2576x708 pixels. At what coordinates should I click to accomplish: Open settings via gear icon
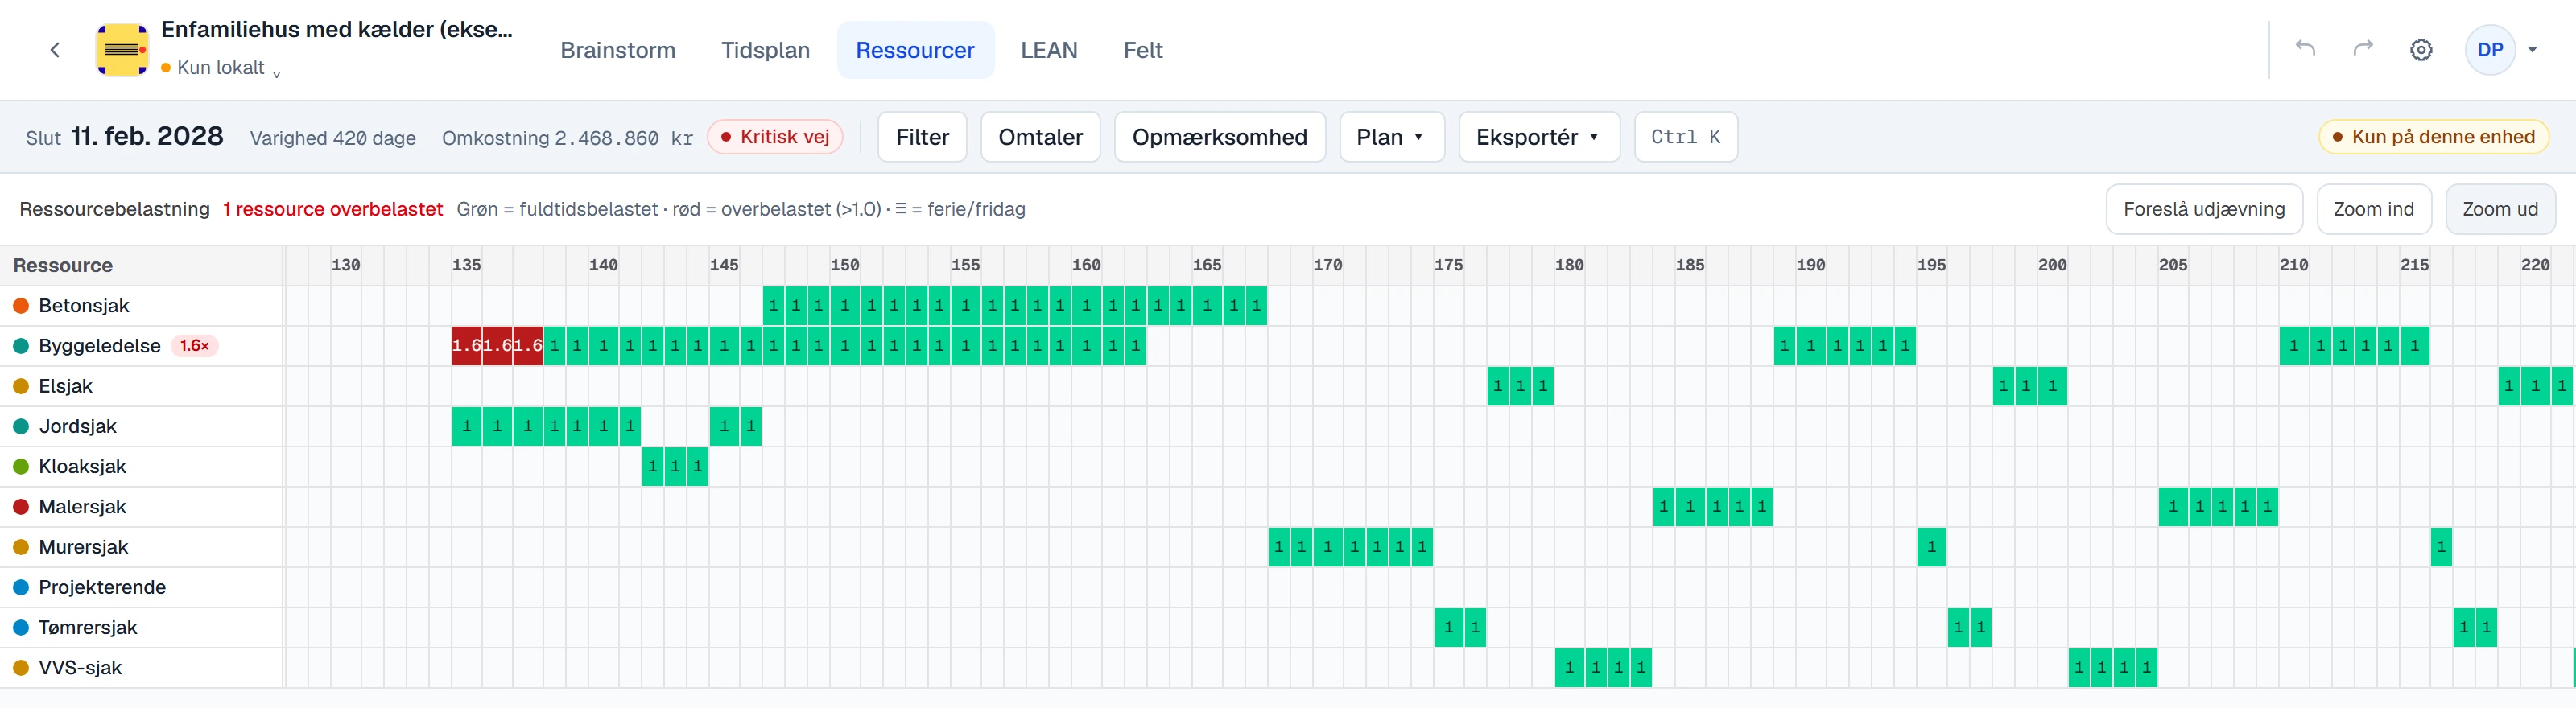pos(2421,49)
